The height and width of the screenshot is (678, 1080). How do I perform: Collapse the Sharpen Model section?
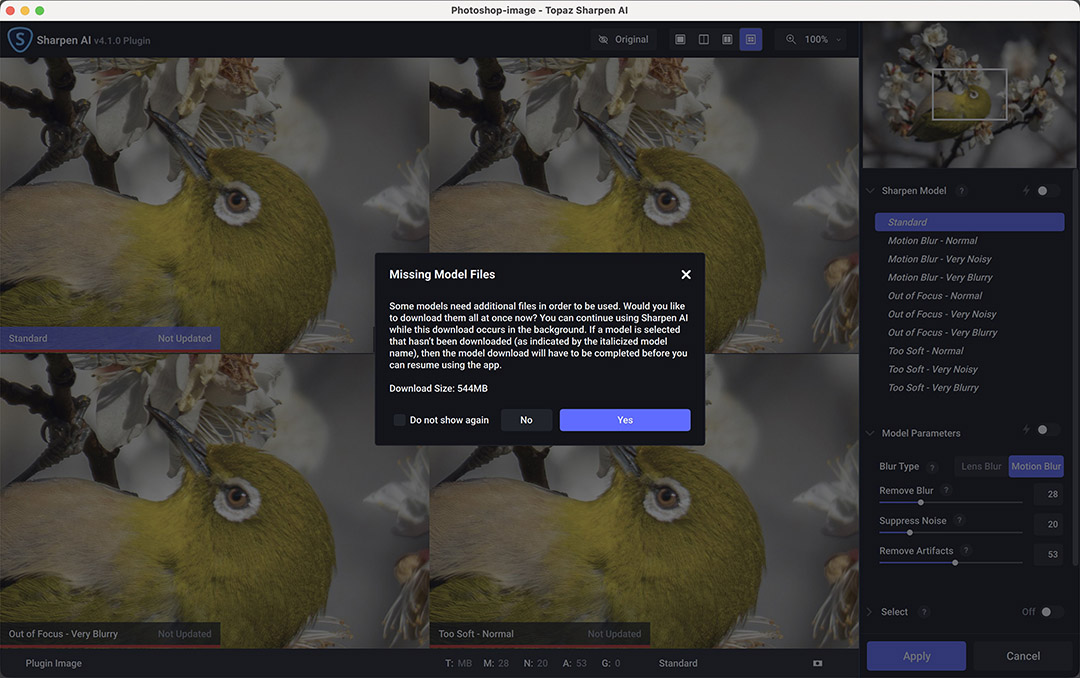pos(870,191)
